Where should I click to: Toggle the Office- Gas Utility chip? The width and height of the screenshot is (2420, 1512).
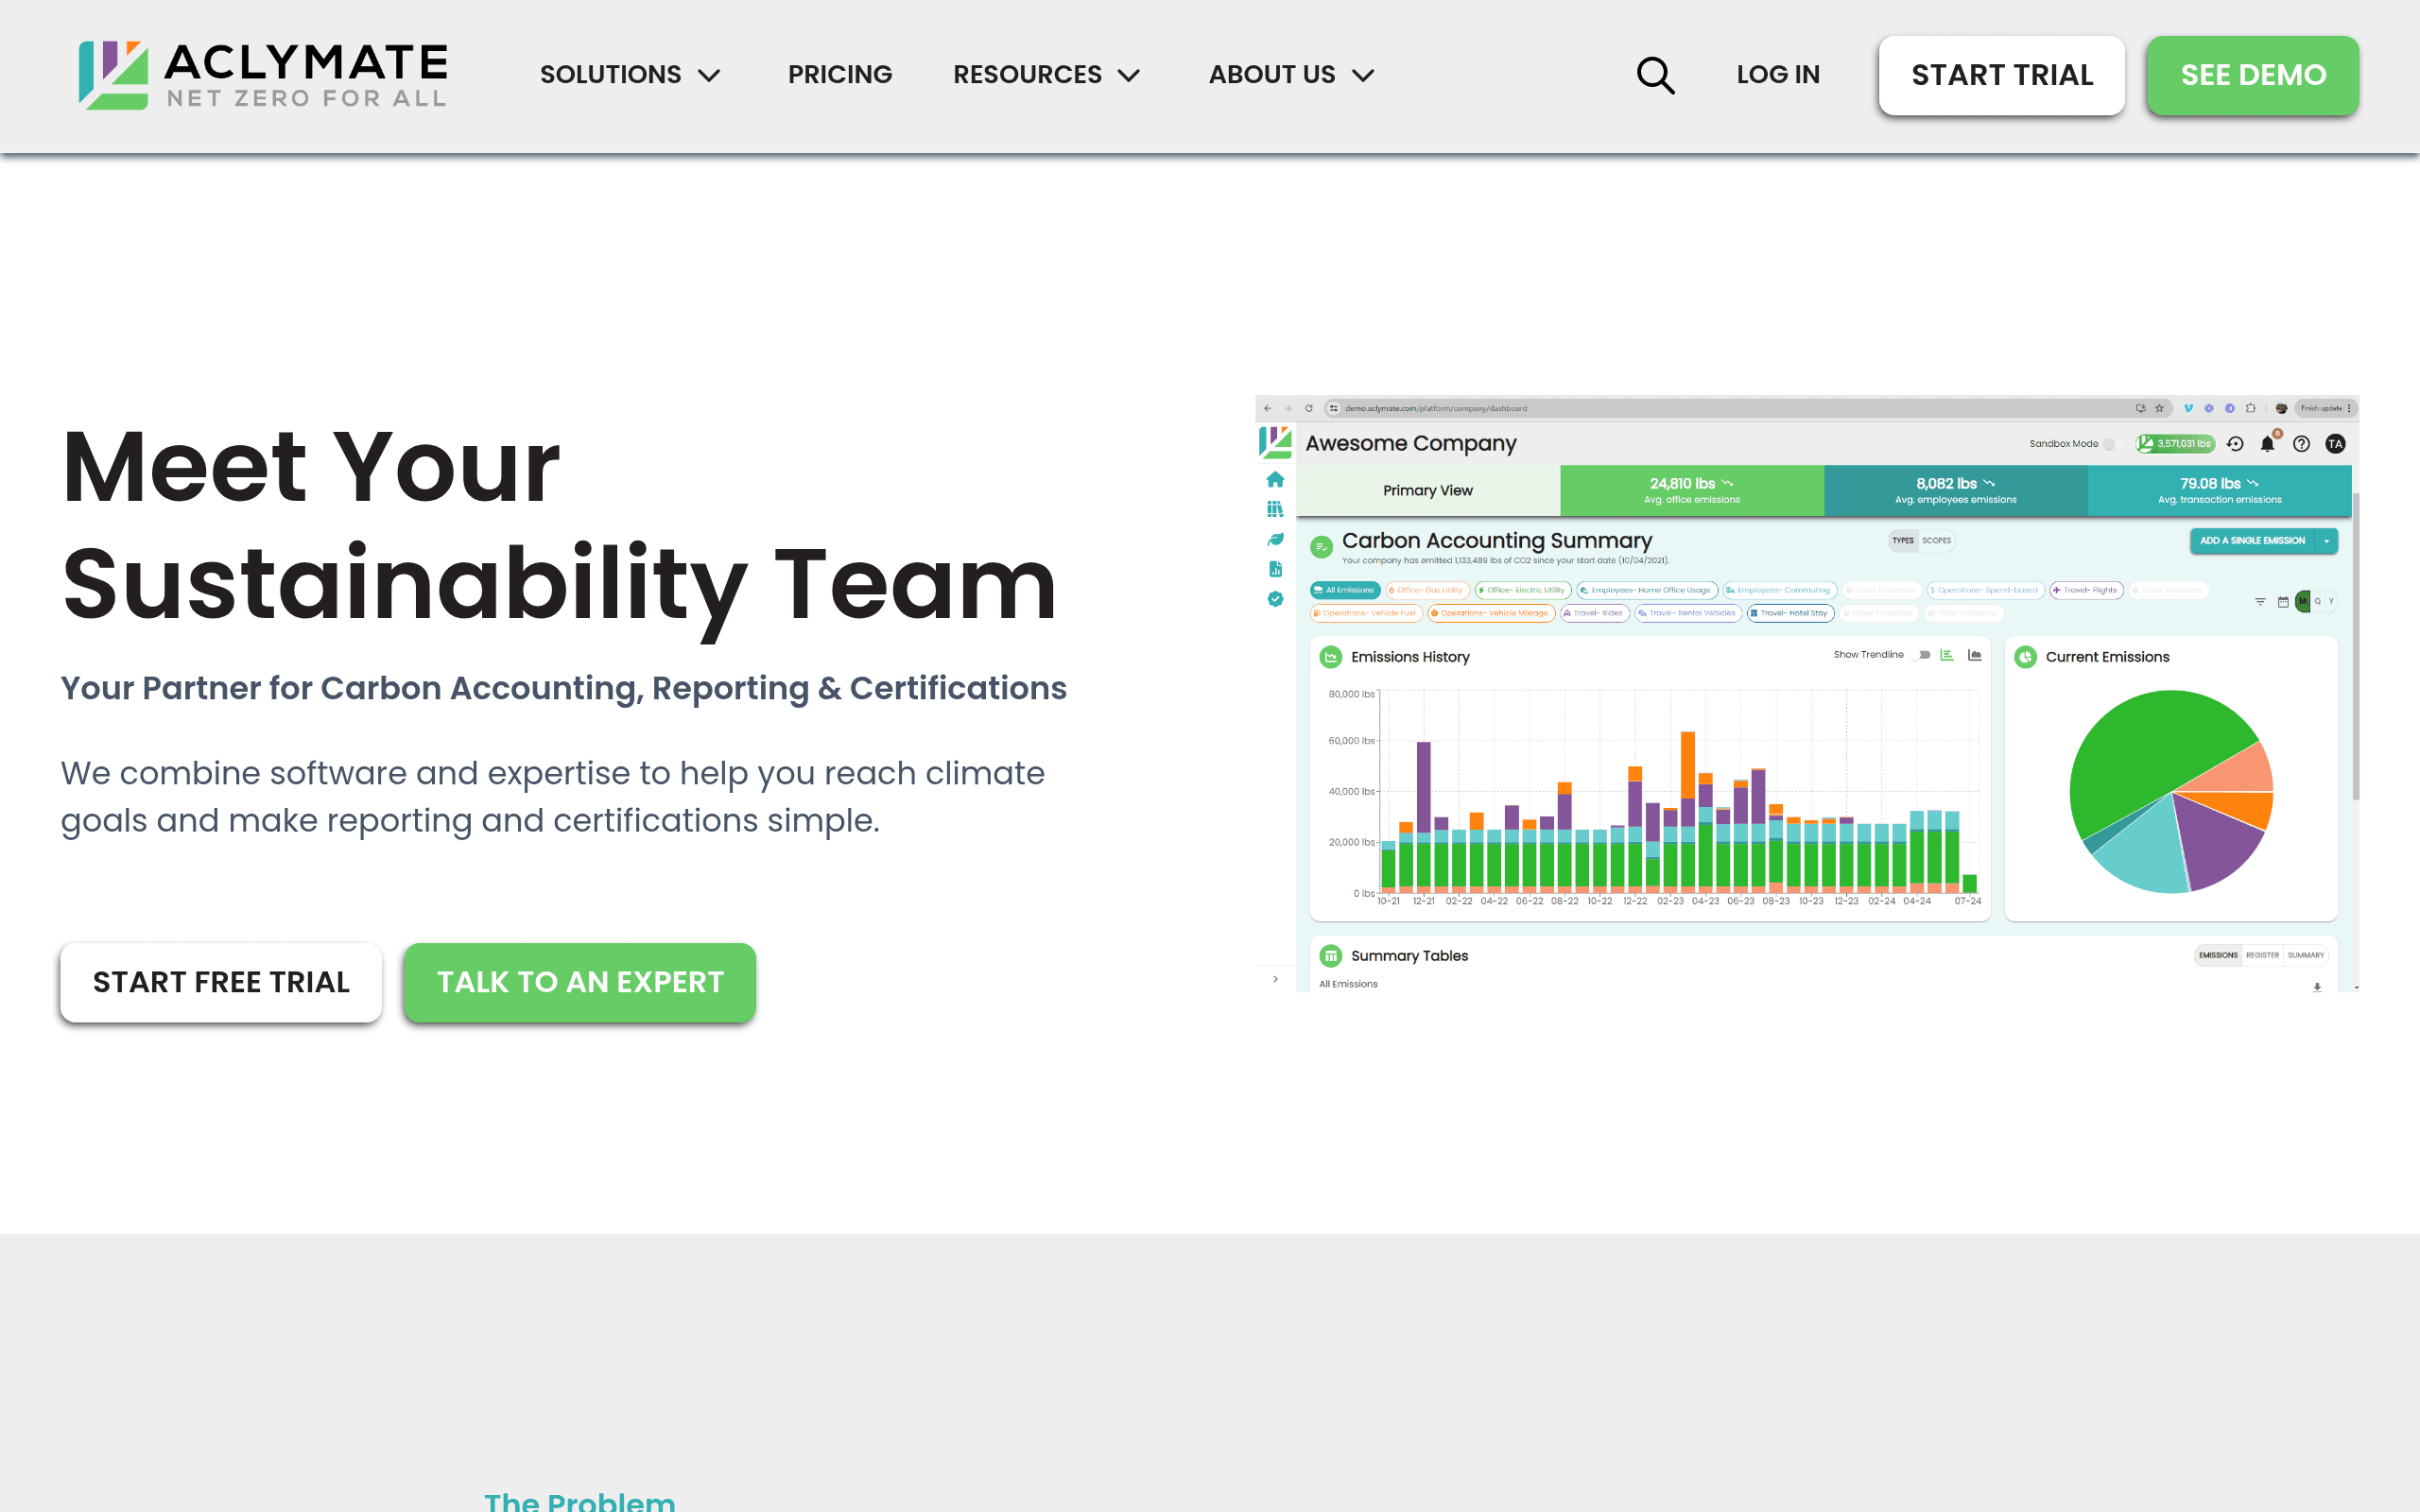click(x=1427, y=590)
